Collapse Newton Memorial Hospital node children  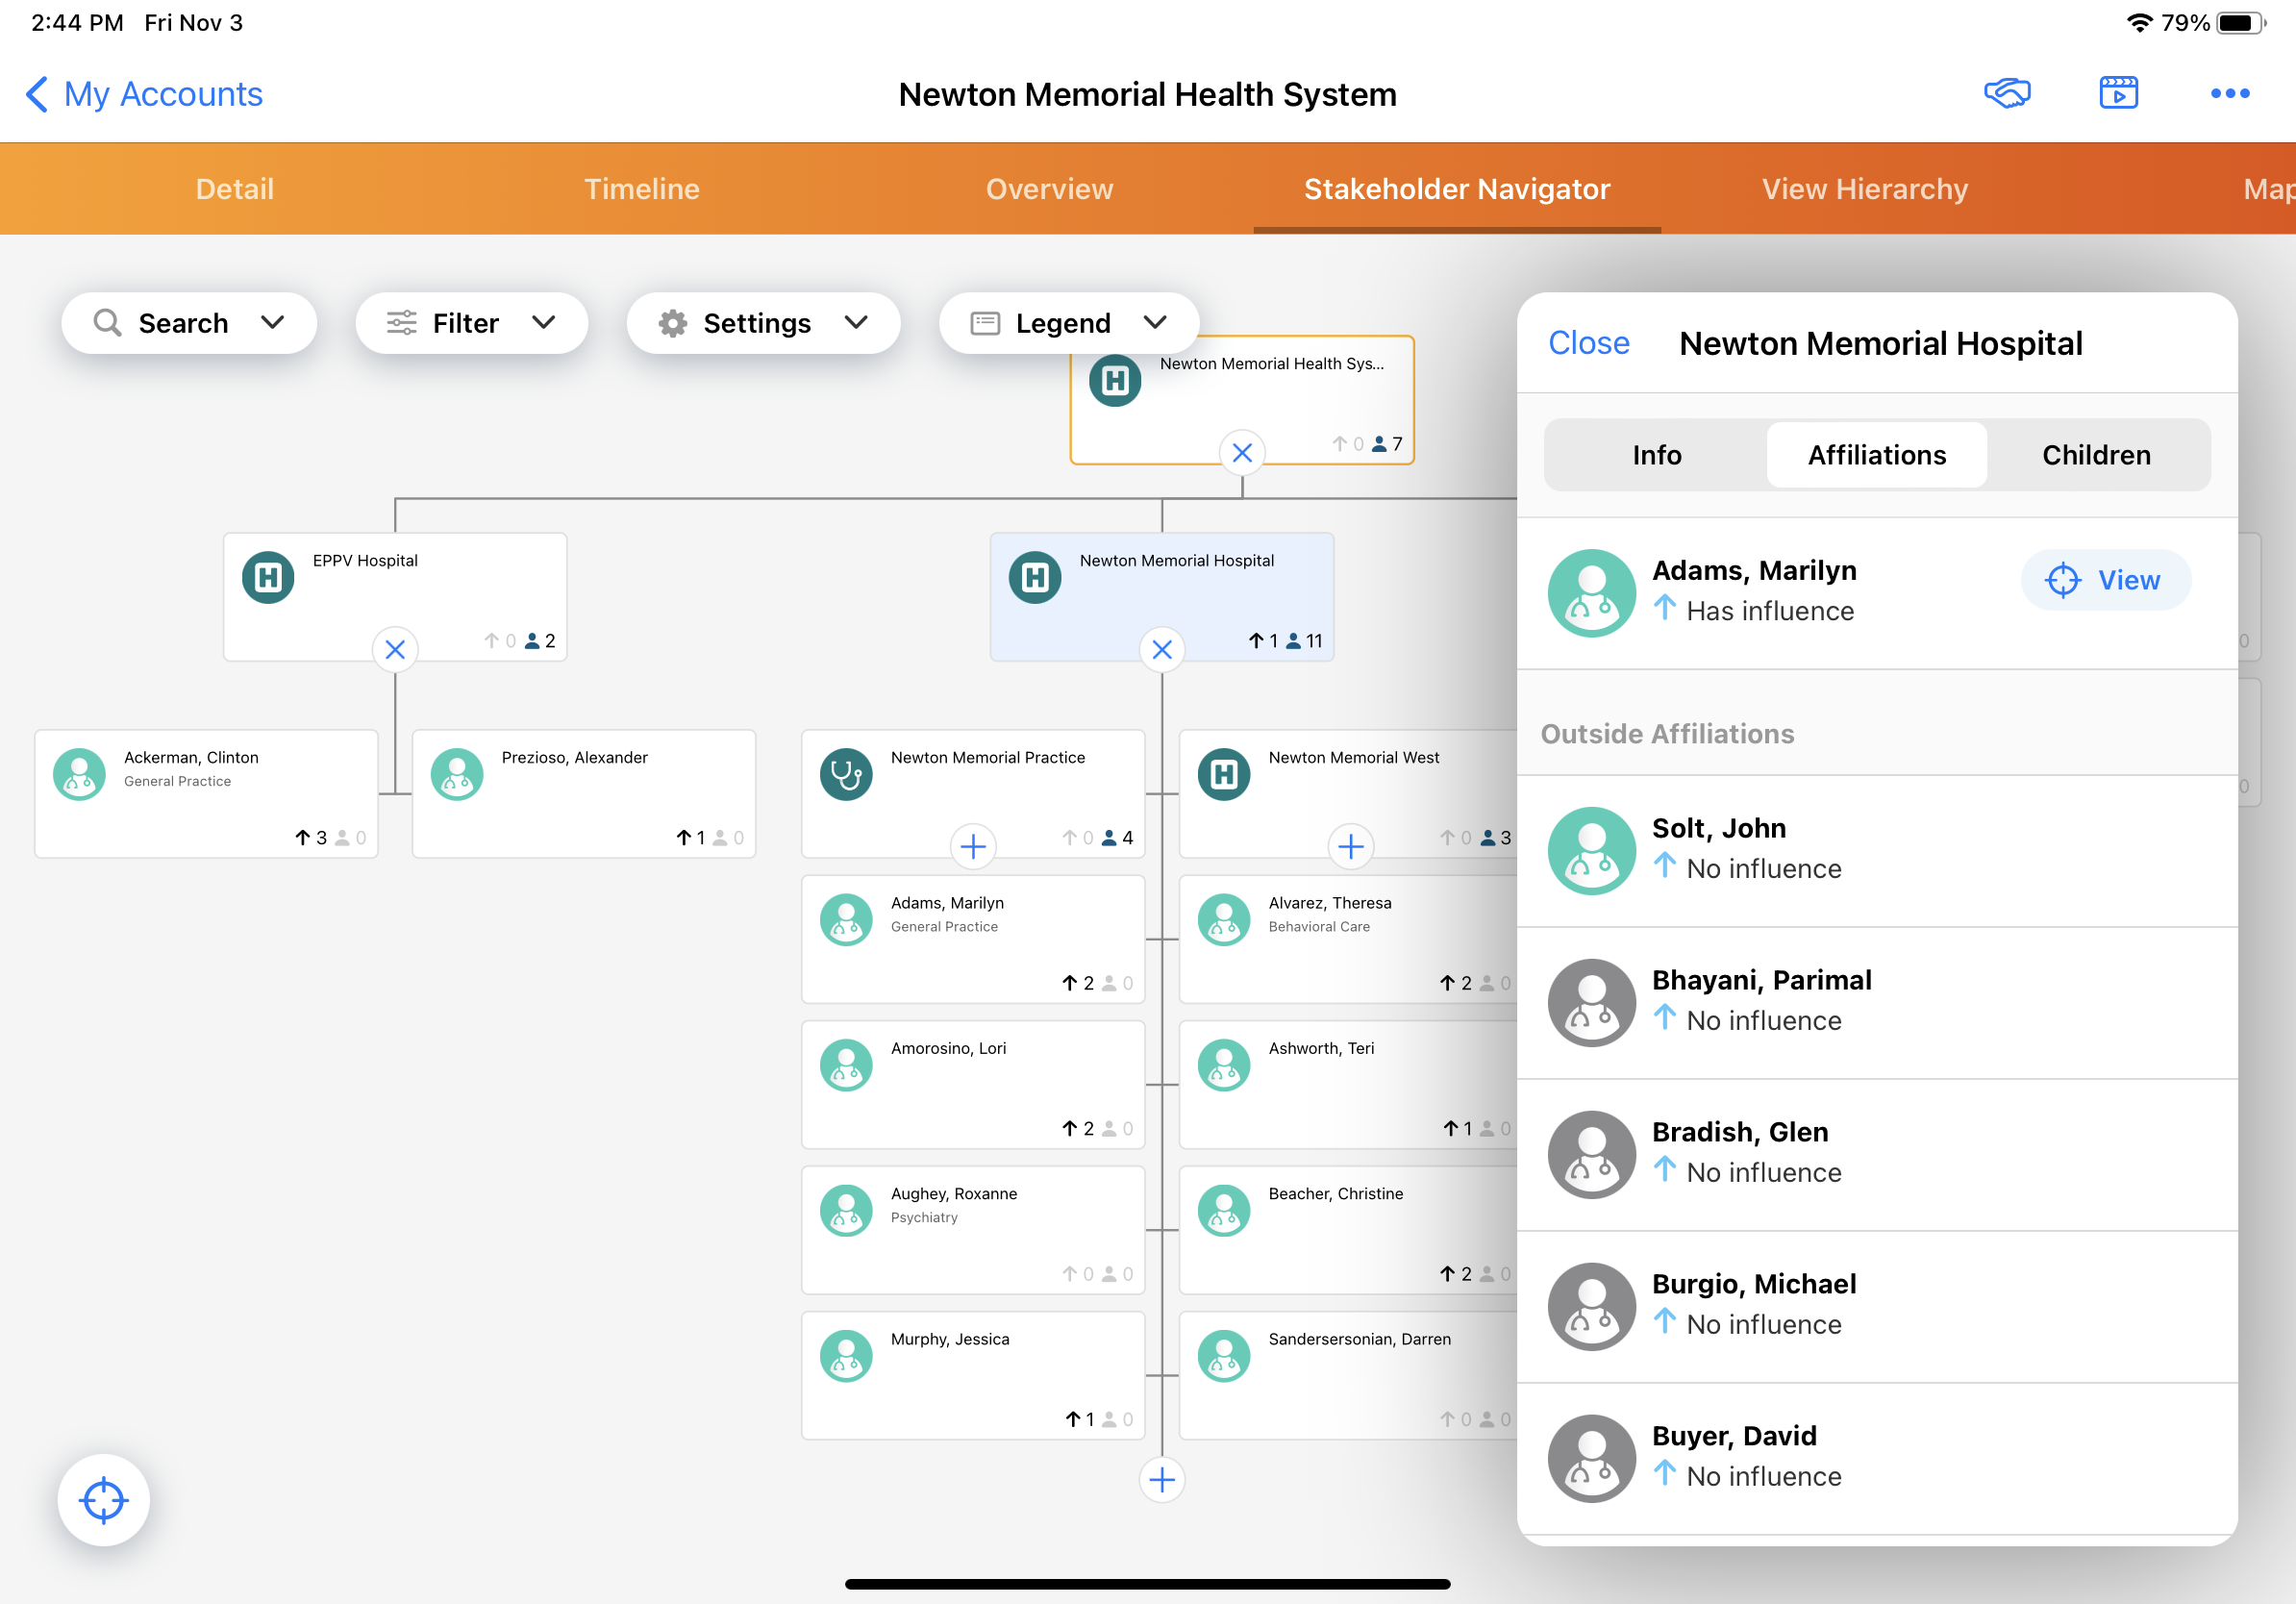tap(1161, 649)
